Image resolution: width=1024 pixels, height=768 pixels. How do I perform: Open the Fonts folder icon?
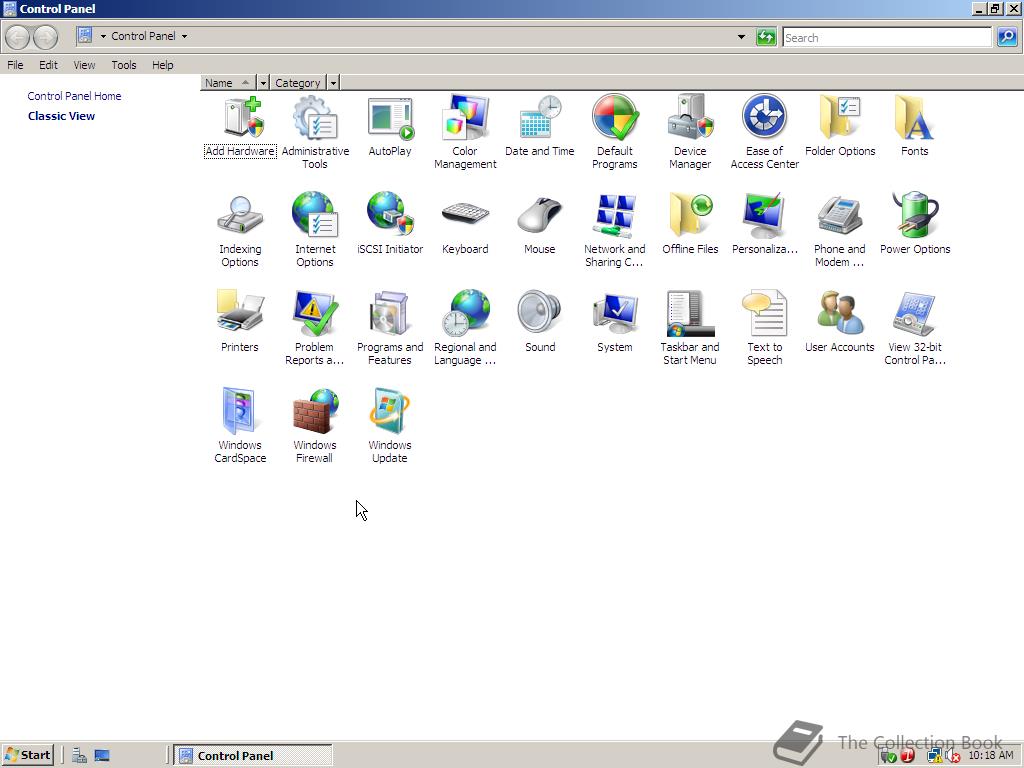pyautogui.click(x=914, y=127)
